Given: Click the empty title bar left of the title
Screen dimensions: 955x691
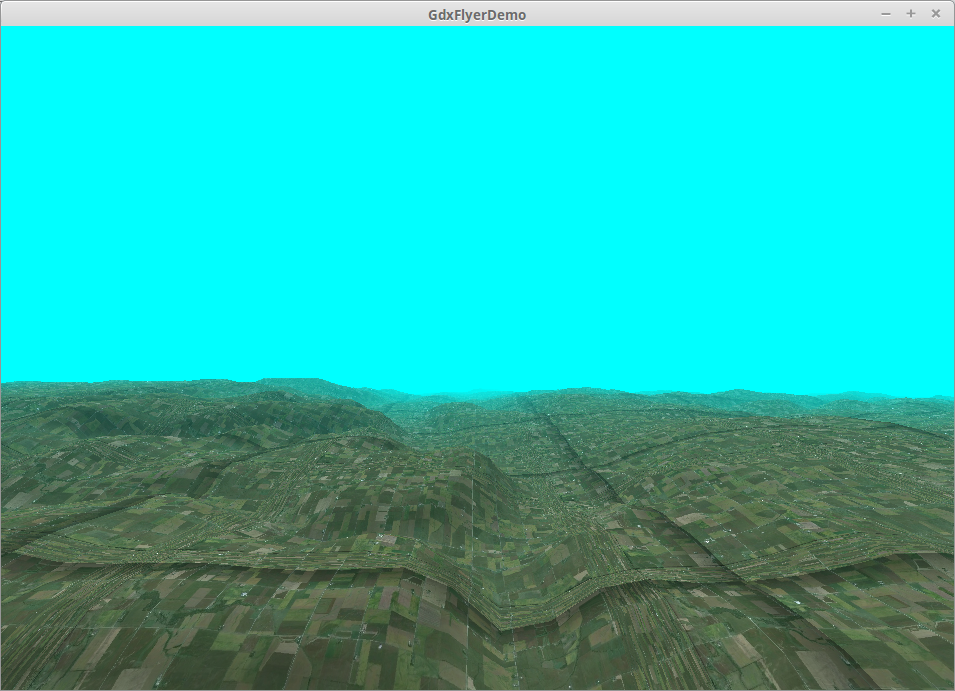Looking at the screenshot, I should coord(200,14).
